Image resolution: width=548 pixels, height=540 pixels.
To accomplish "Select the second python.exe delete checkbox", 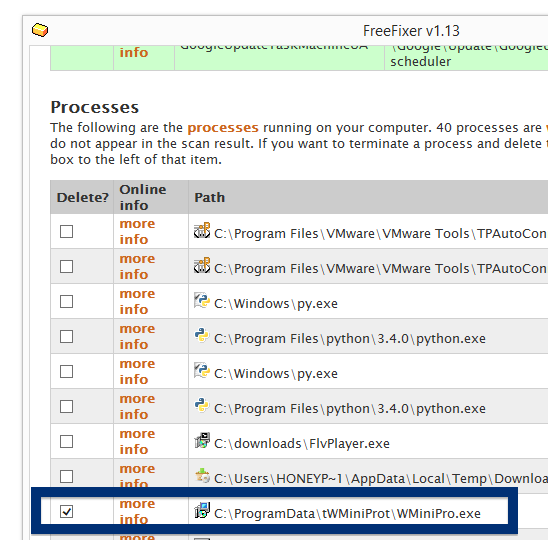I will click(x=66, y=406).
